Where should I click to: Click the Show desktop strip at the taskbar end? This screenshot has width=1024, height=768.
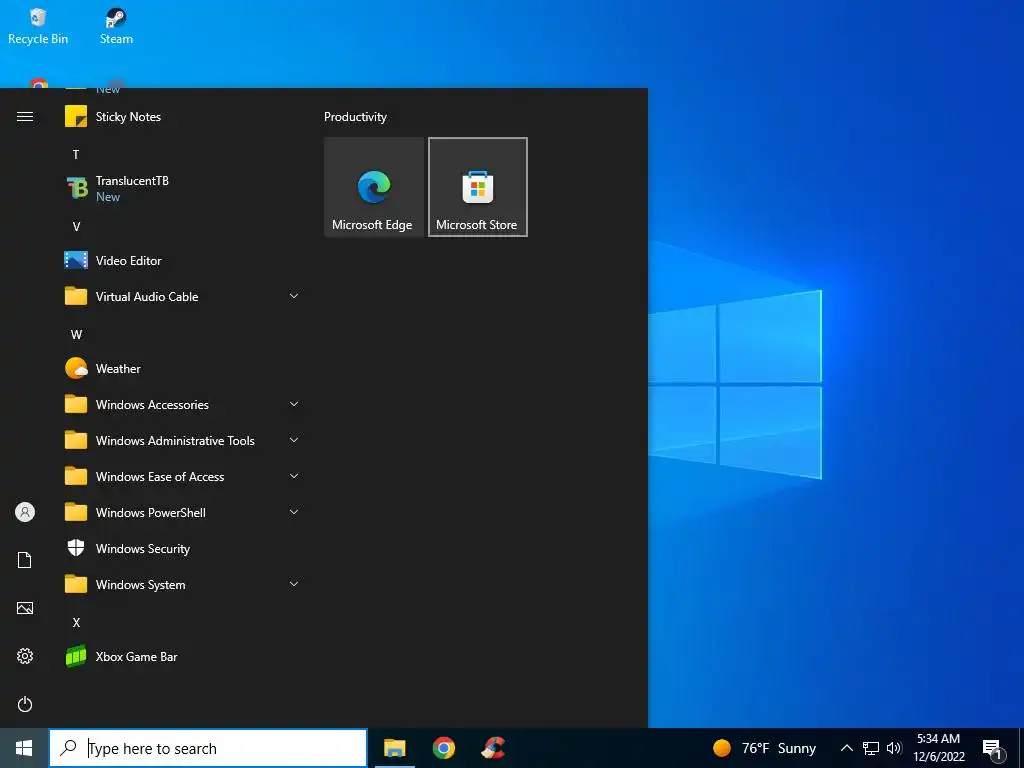(1021, 748)
